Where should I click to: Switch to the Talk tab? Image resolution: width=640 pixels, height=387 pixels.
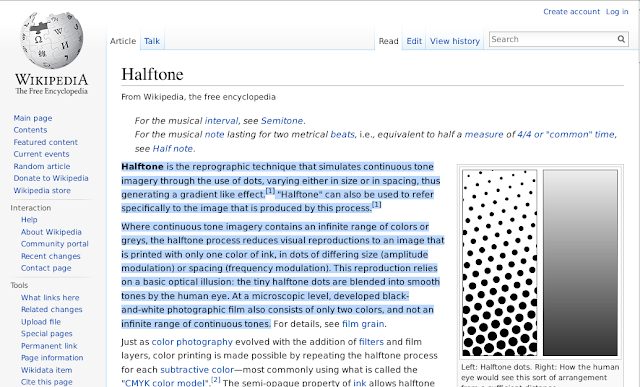pyautogui.click(x=152, y=41)
